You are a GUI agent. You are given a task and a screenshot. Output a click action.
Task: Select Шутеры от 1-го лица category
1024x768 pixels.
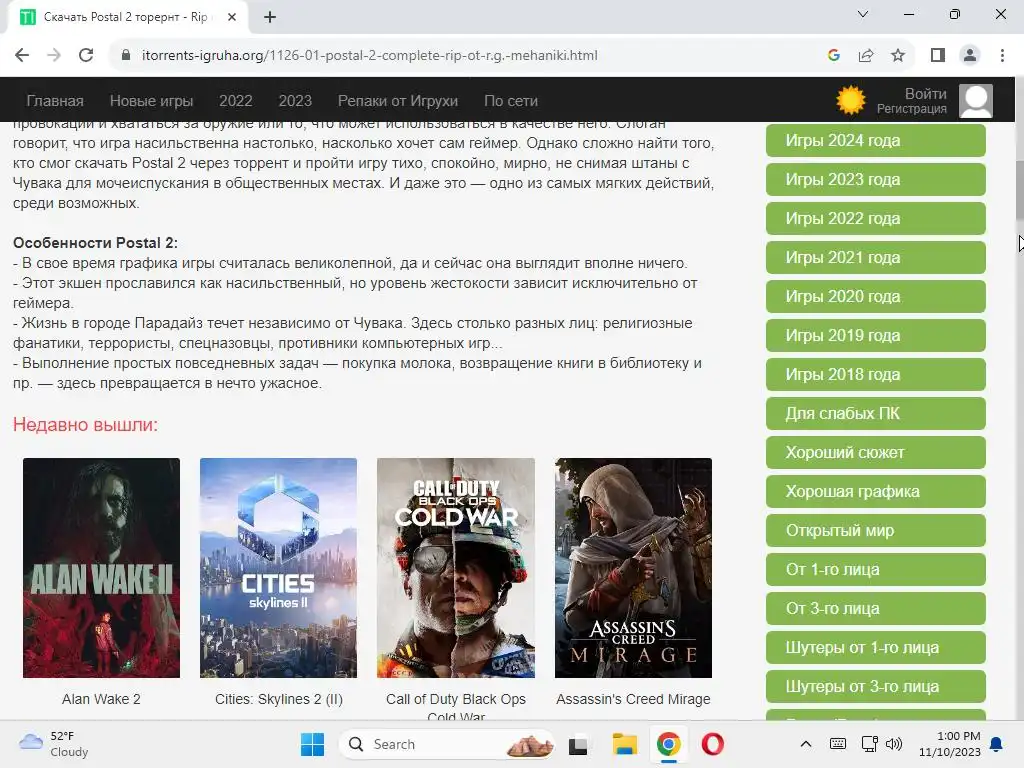[876, 648]
